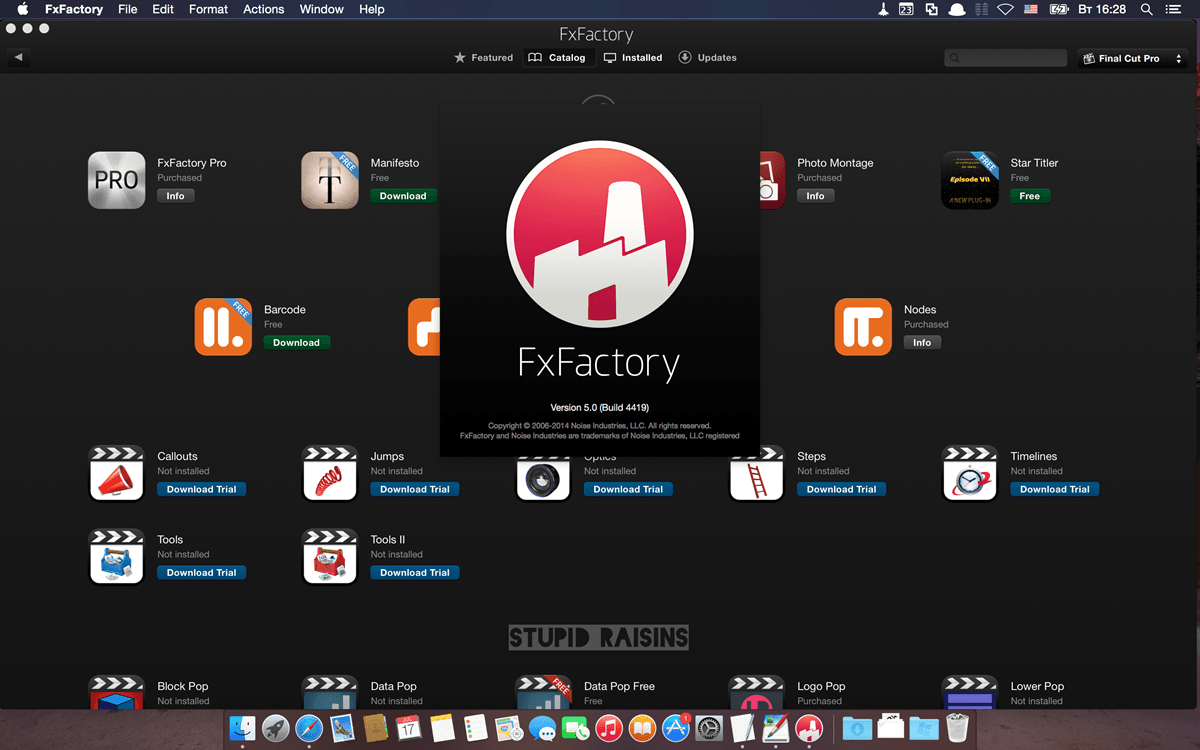Open the Actions menu
Screen dimensions: 1200x750
tap(264, 9)
